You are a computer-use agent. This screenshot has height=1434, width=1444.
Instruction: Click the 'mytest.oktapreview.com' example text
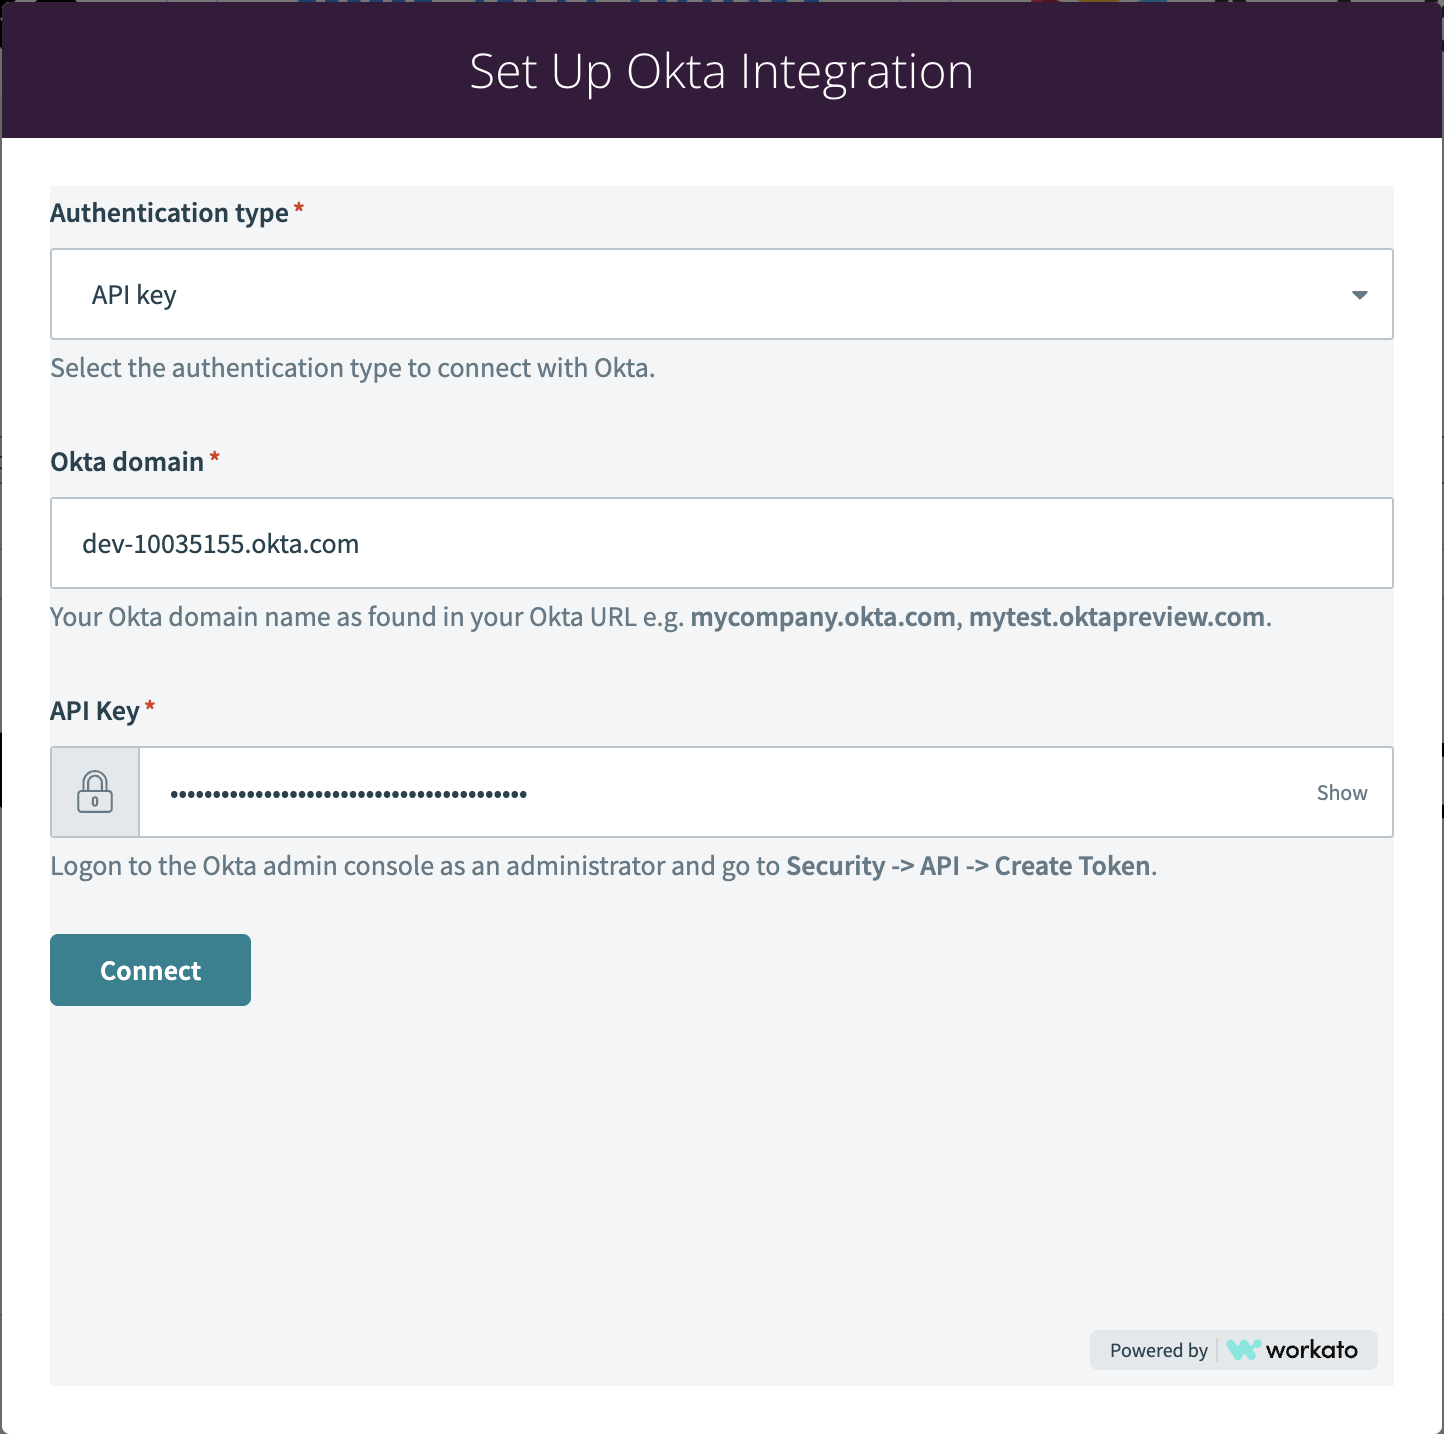click(x=1117, y=617)
